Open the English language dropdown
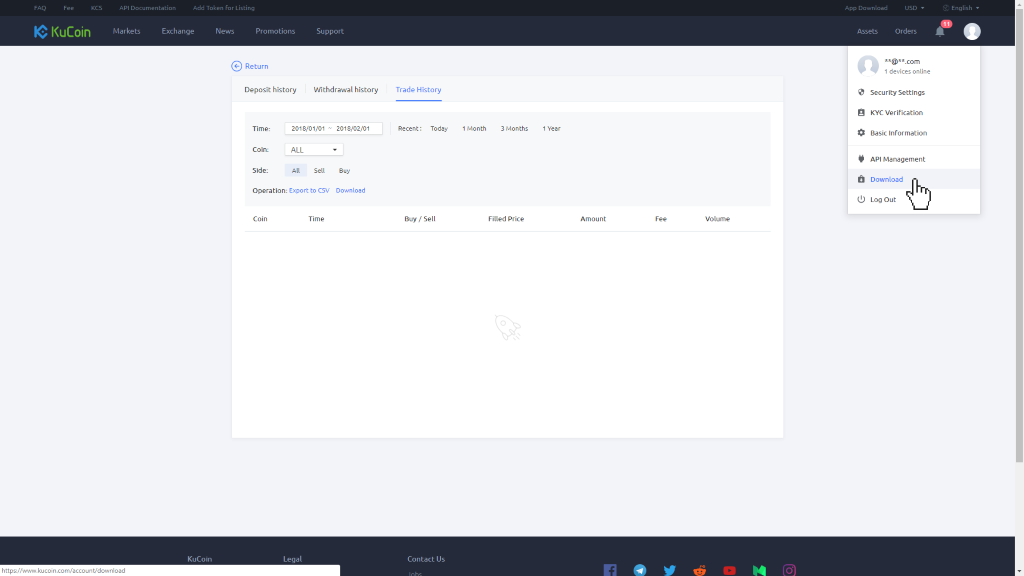 click(960, 8)
